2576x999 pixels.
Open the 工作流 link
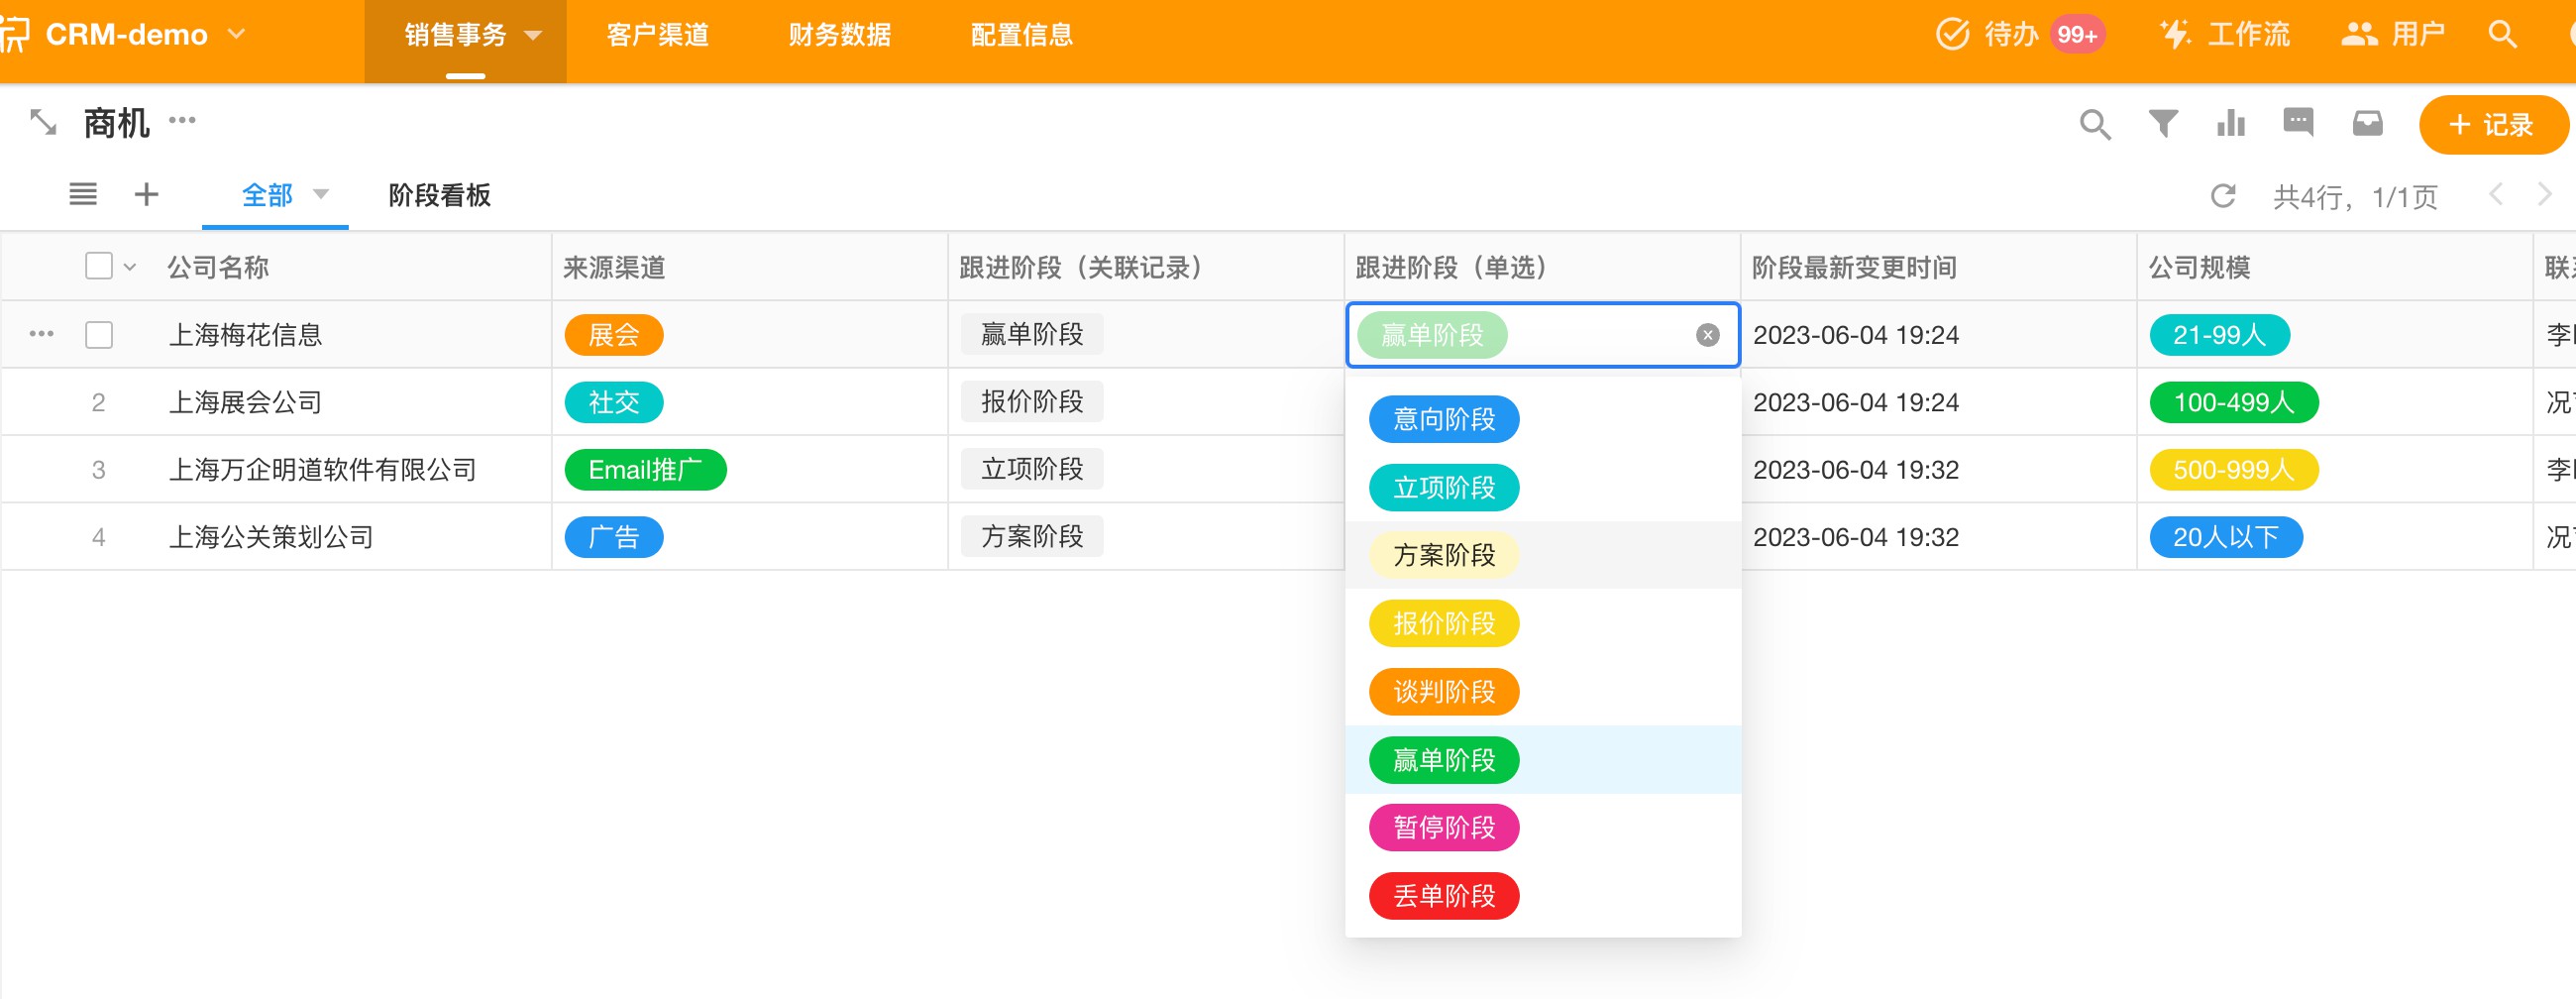tap(2226, 34)
